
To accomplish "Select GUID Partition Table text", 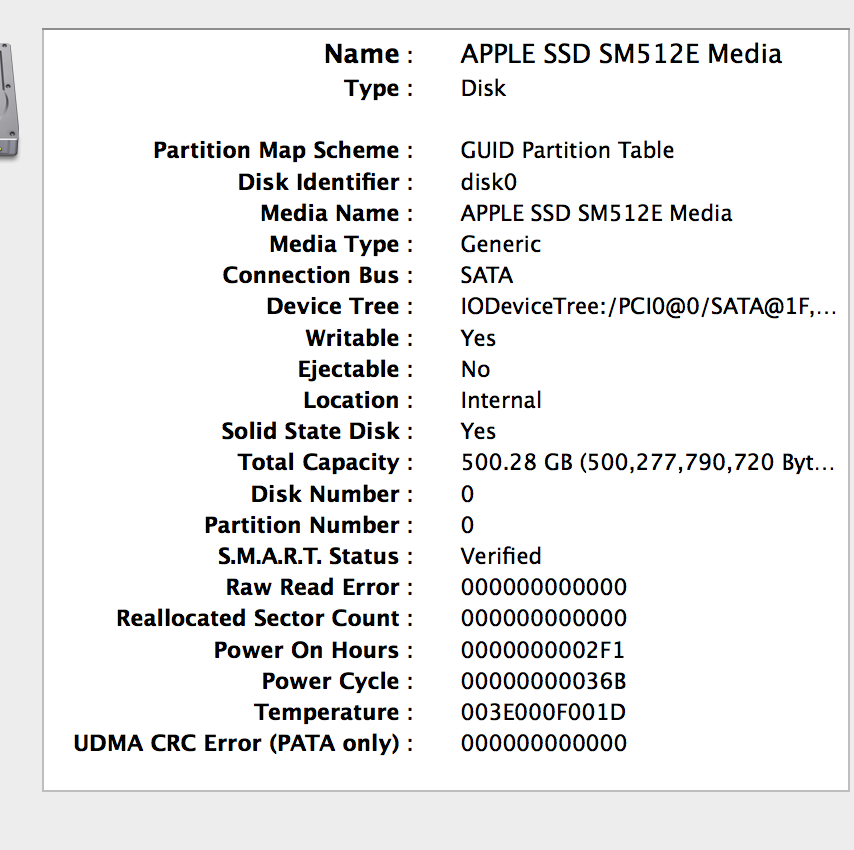I will (567, 150).
